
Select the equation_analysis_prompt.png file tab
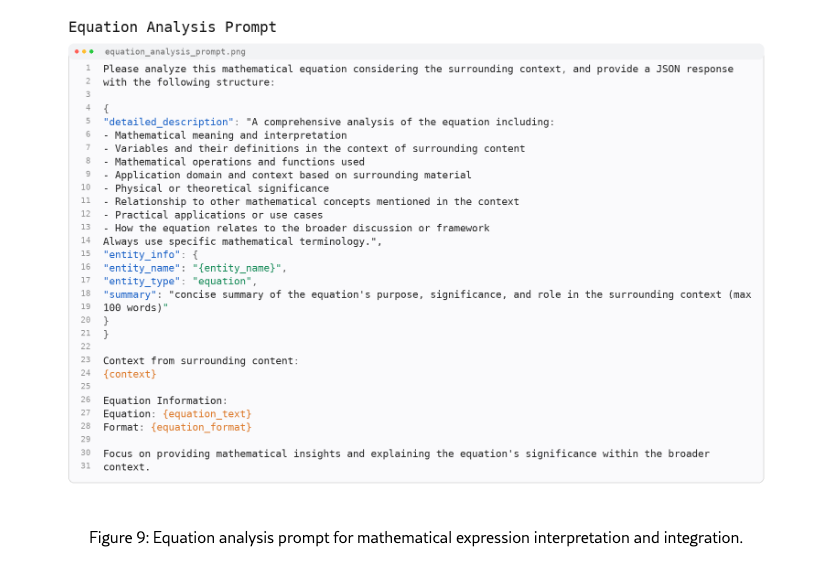[147, 51]
